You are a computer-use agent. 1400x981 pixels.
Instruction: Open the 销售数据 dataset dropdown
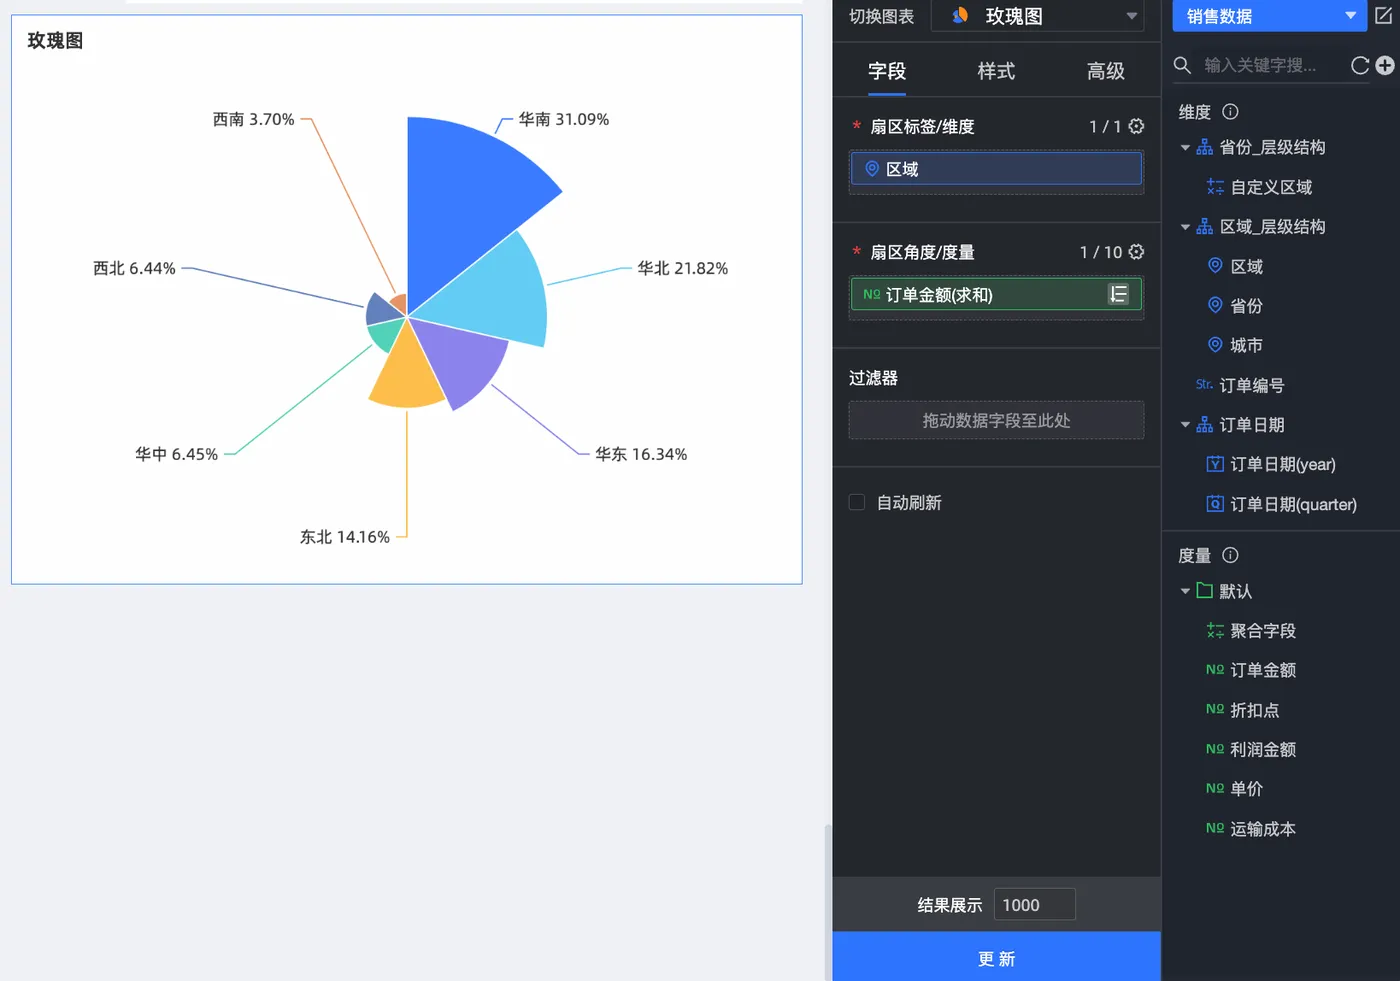pos(1269,16)
